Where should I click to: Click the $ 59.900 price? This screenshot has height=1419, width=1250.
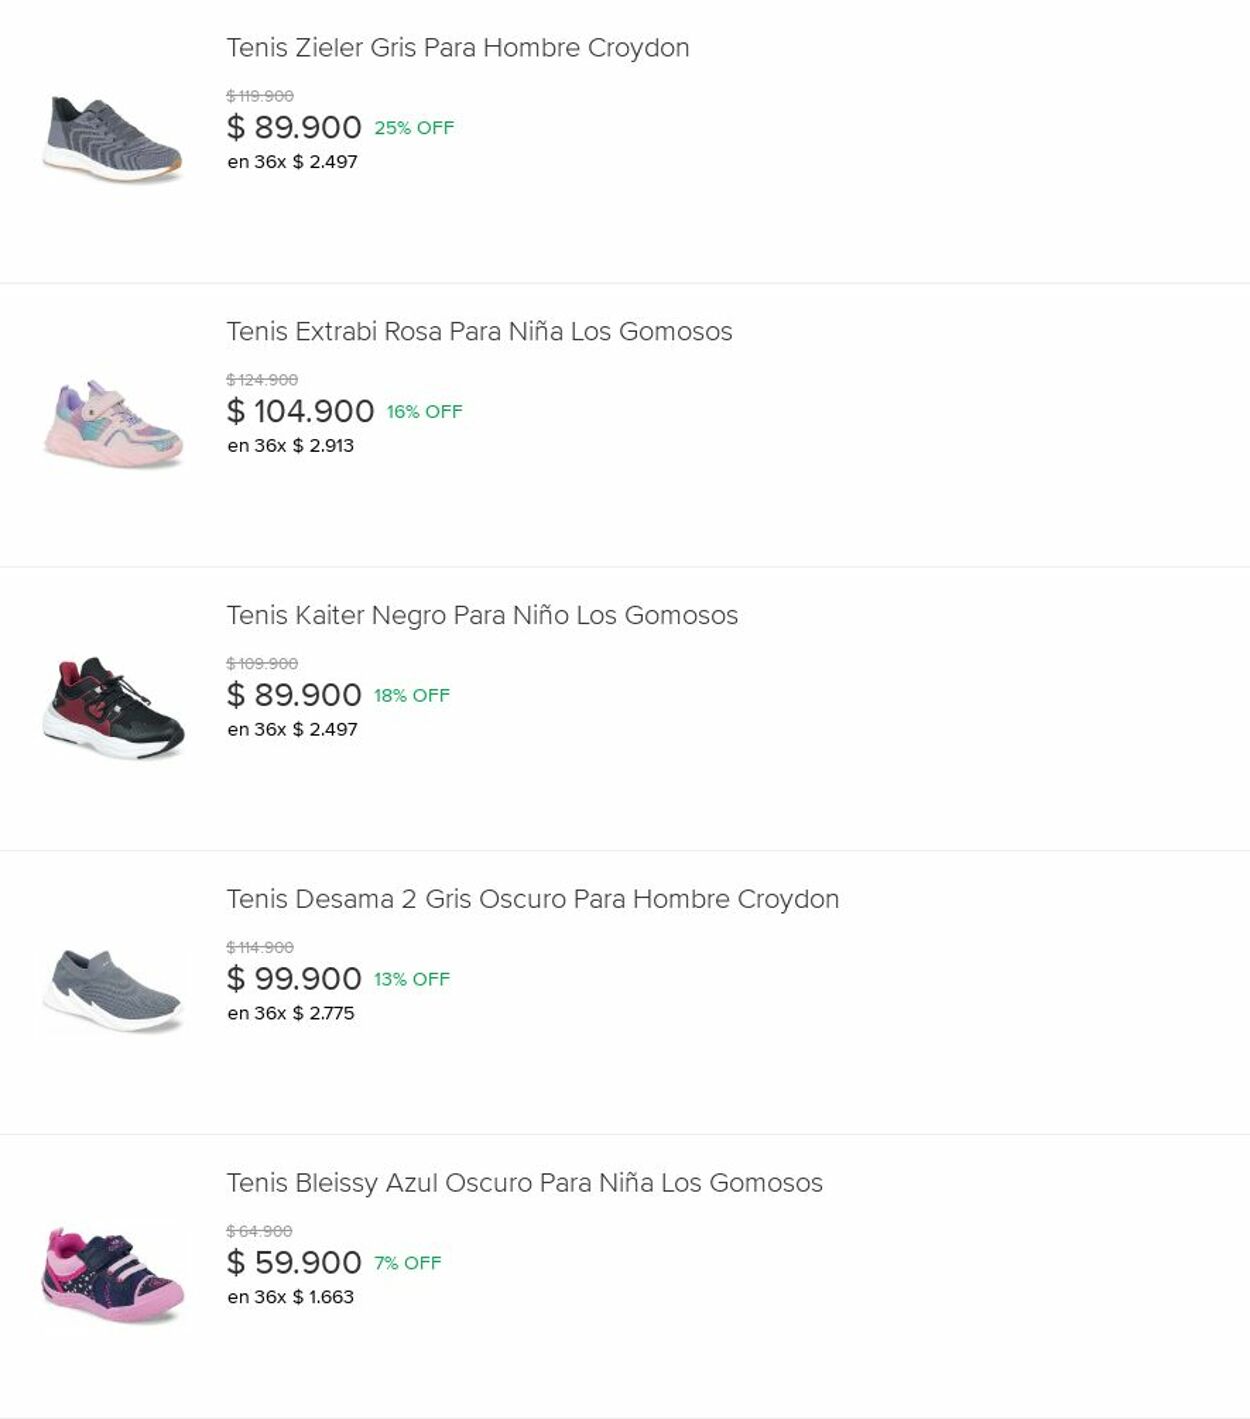click(x=294, y=1263)
